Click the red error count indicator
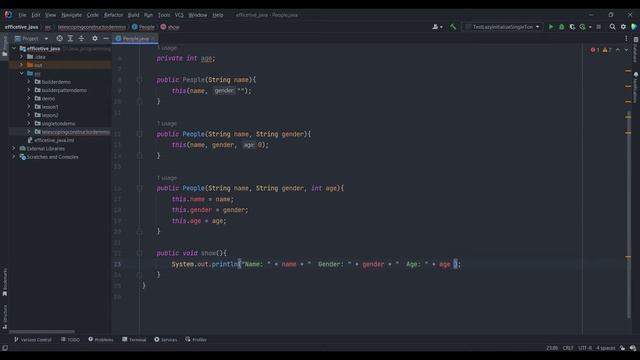640x360 pixels. [595, 50]
